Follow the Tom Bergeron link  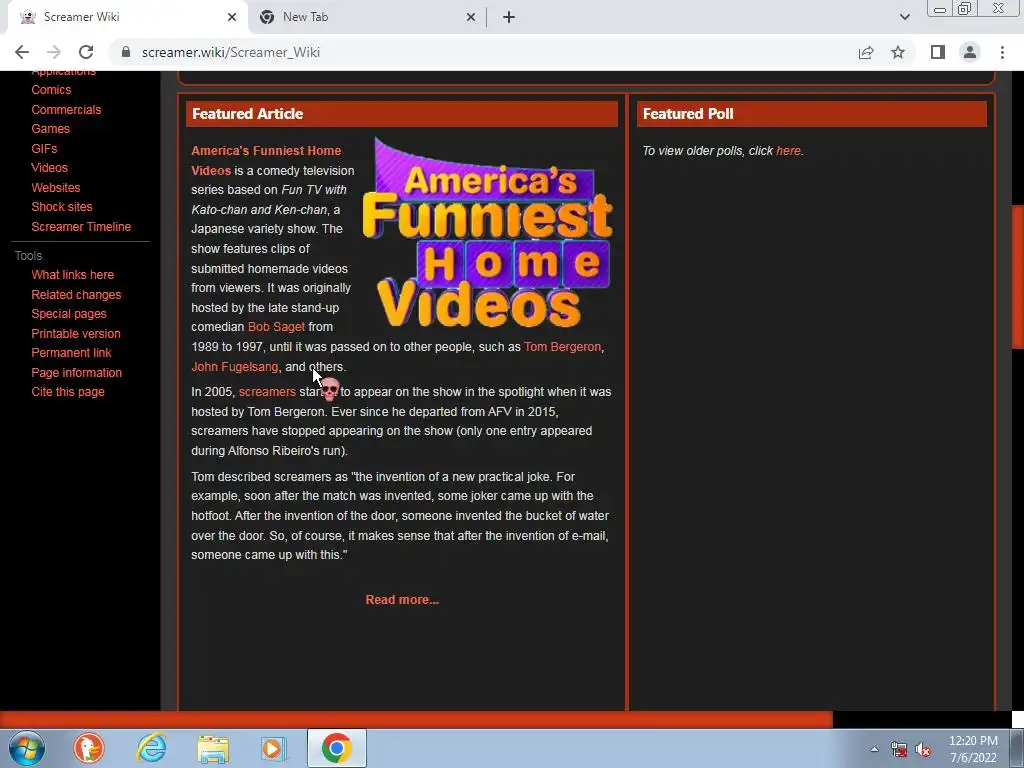point(562,347)
